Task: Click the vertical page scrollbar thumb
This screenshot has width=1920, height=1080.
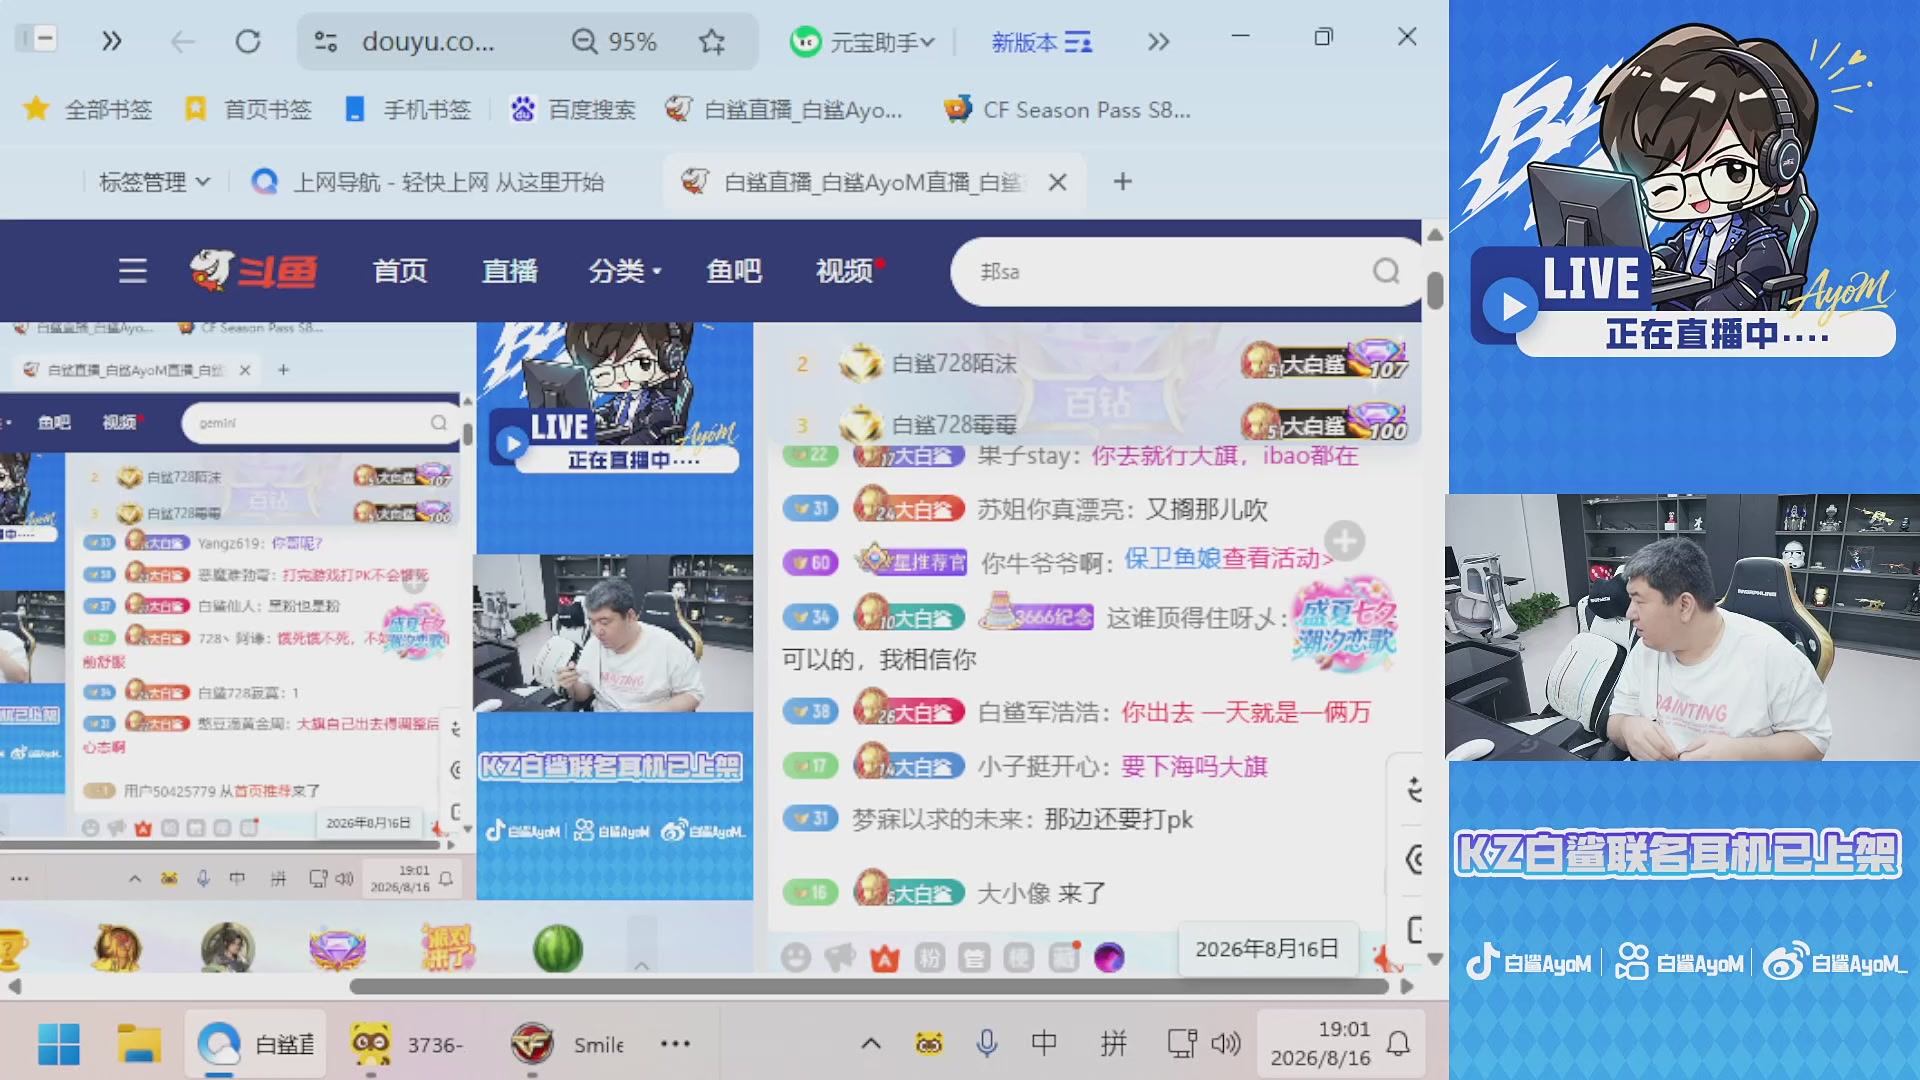Action: point(1435,291)
